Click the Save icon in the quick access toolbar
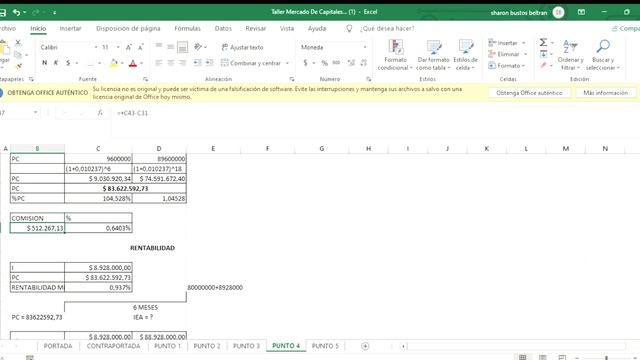This screenshot has width=640, height=360. tap(2, 13)
